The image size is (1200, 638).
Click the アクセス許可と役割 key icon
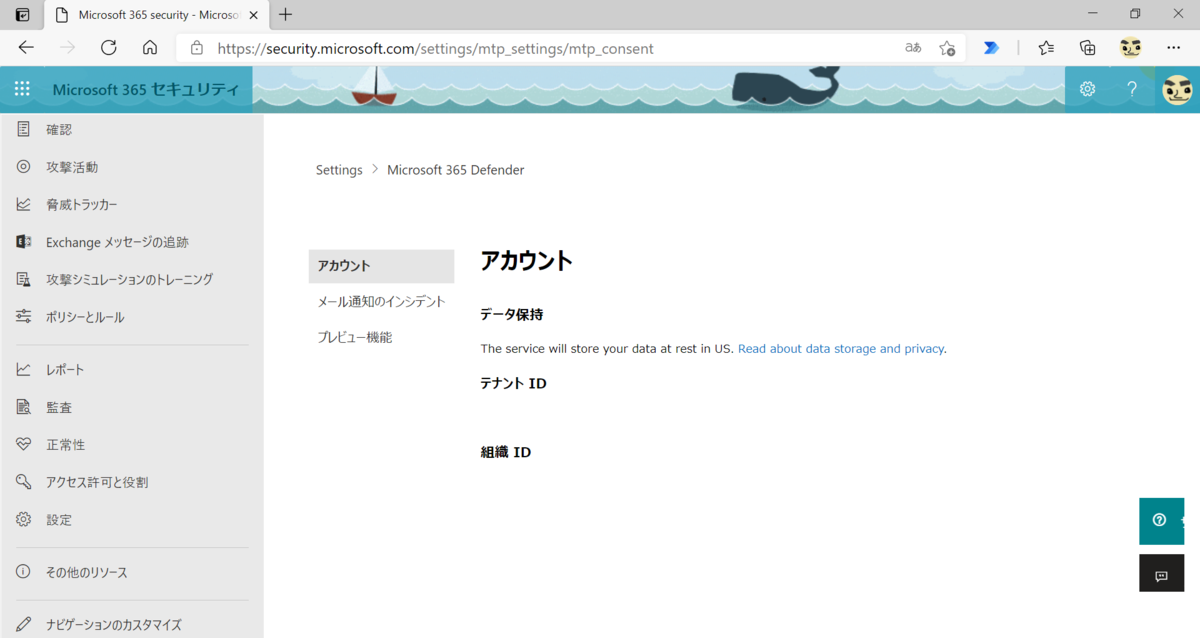click(x=24, y=482)
